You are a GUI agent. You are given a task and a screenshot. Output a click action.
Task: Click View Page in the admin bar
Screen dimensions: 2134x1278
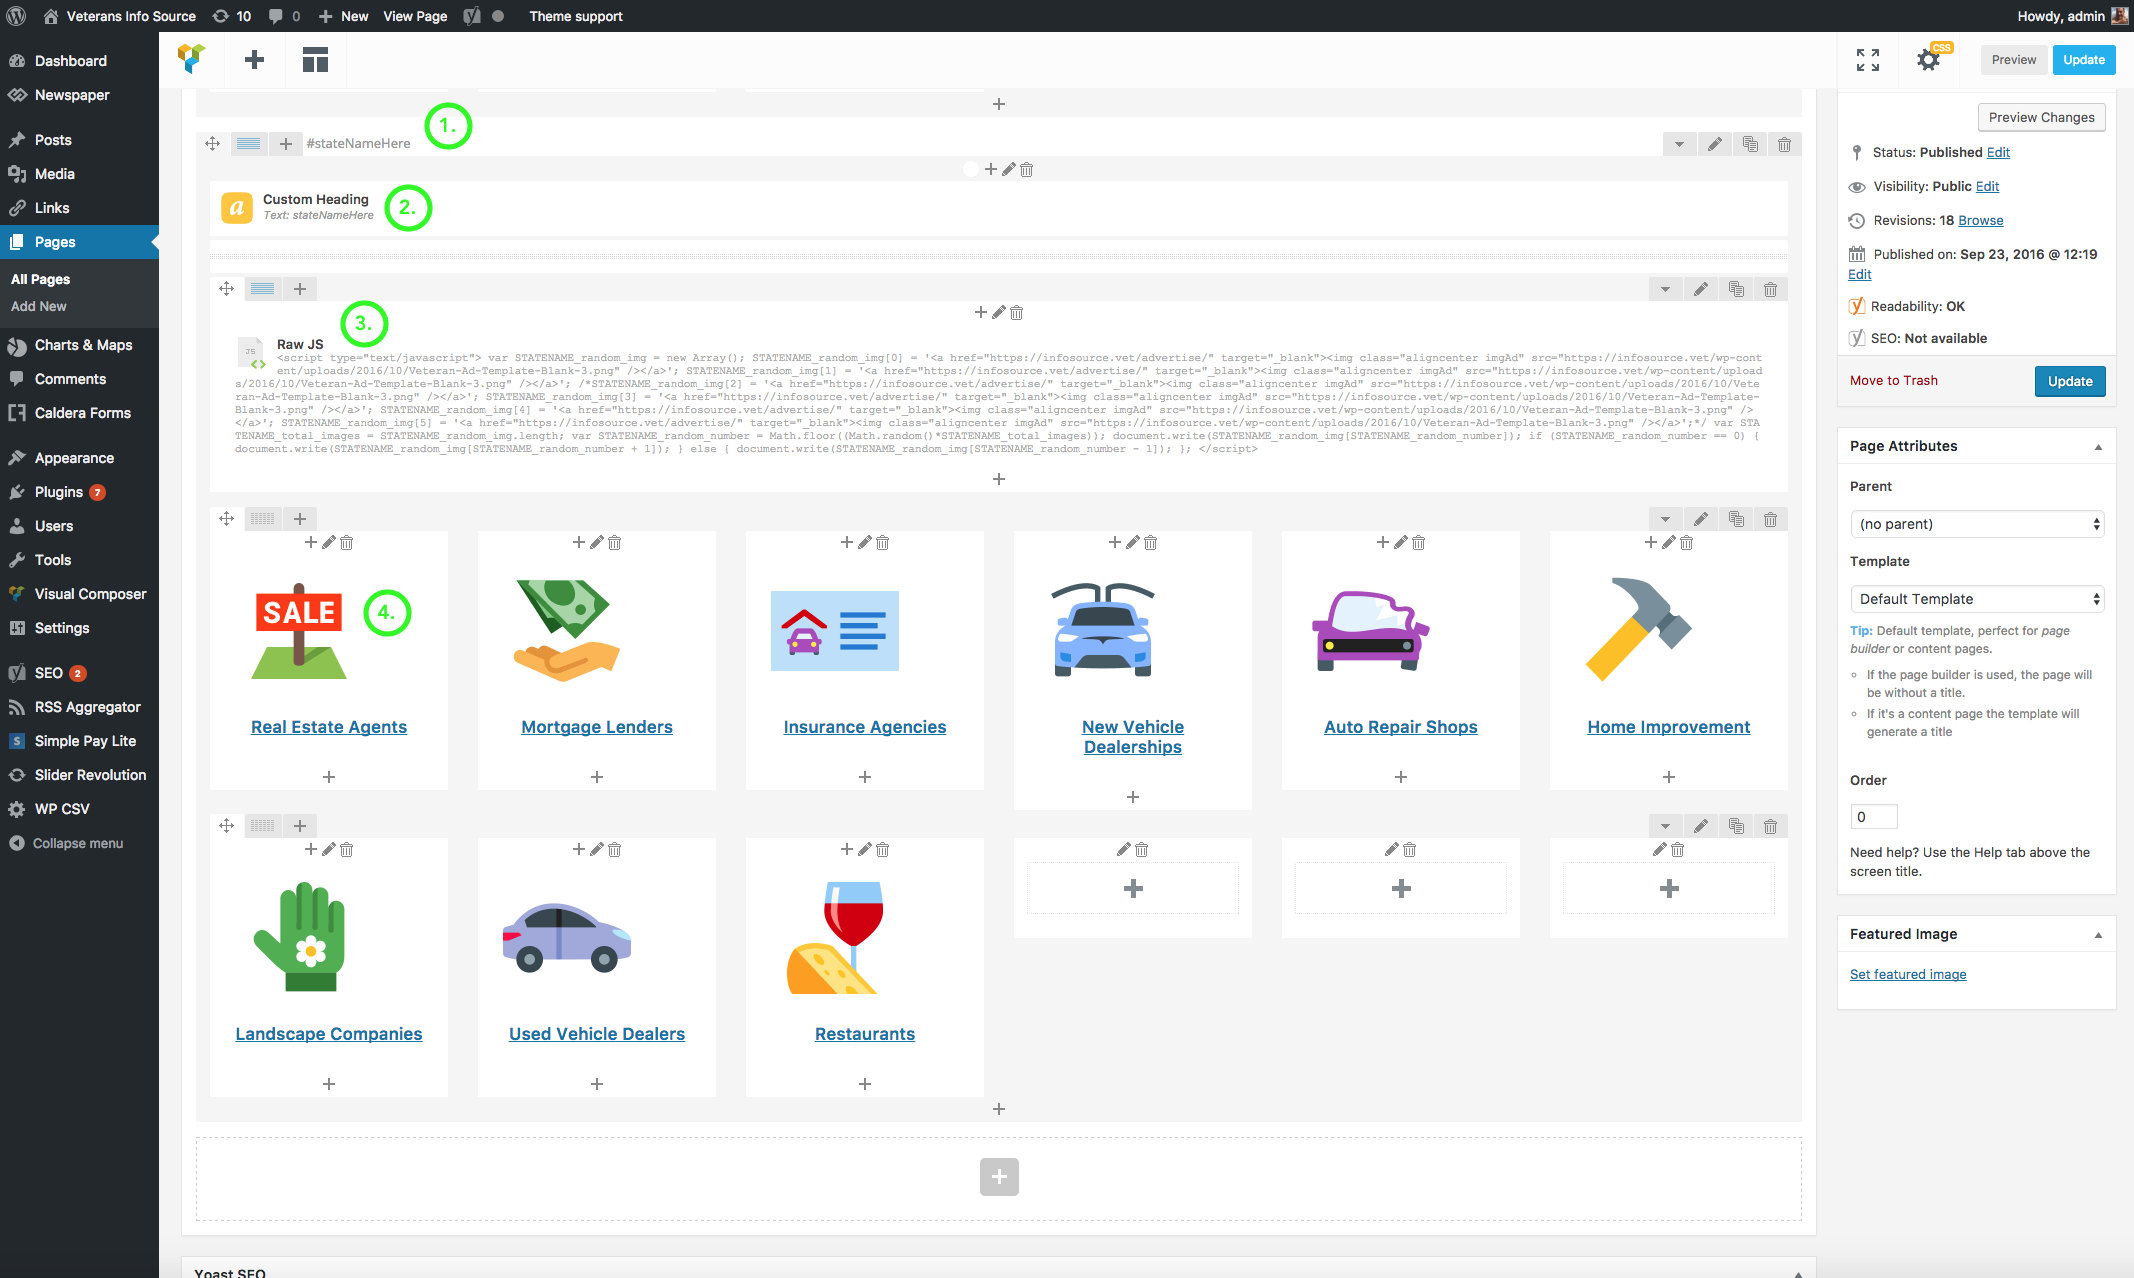415,16
